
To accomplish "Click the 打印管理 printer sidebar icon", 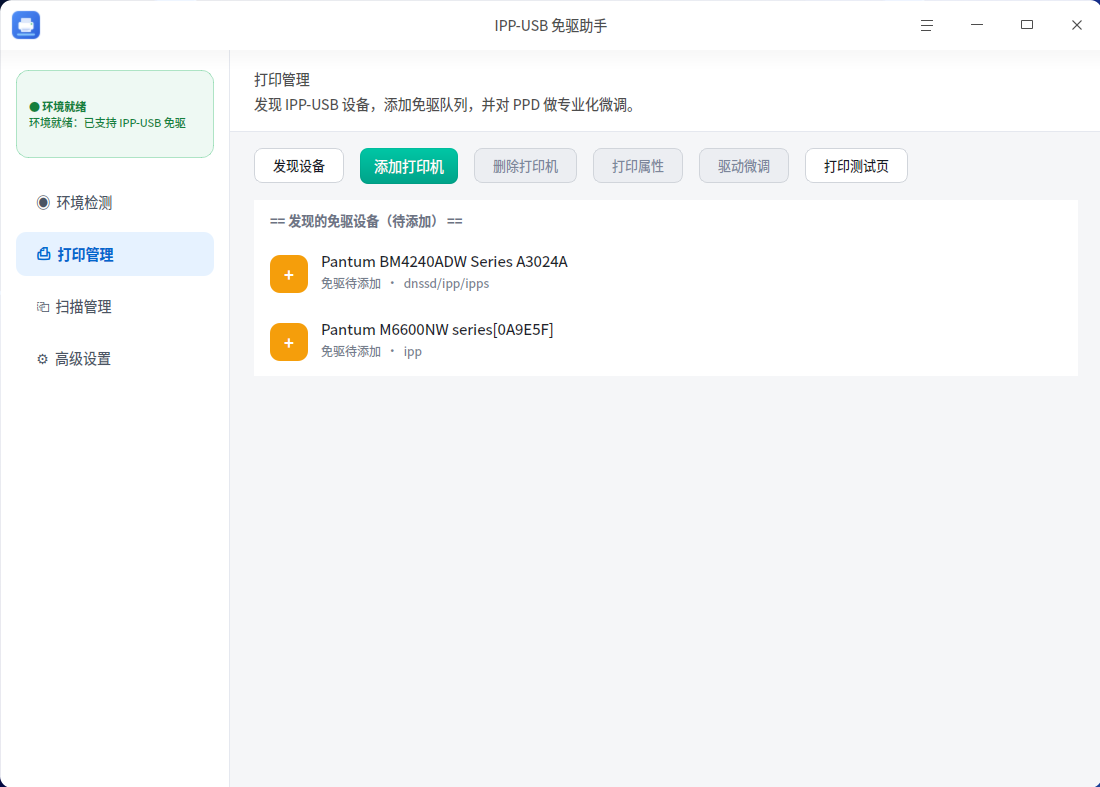I will 43,254.
